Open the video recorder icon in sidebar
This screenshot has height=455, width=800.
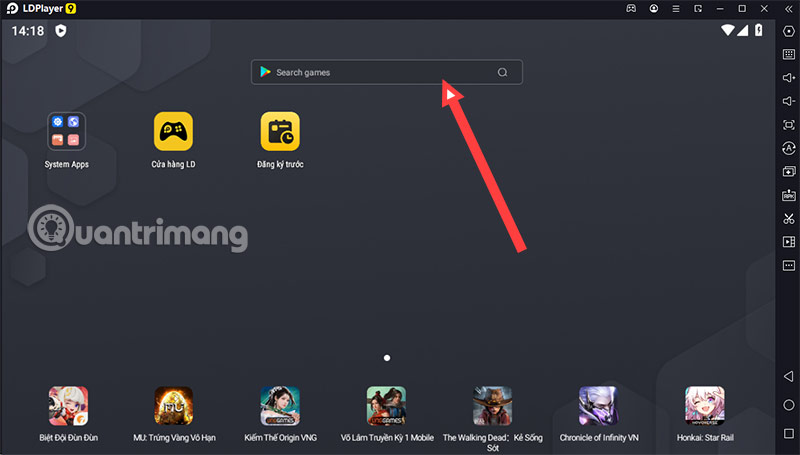point(789,242)
